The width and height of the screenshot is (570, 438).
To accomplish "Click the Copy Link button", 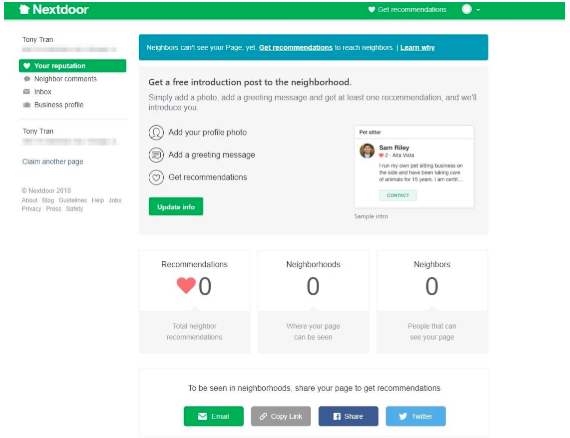I will click(x=281, y=416).
